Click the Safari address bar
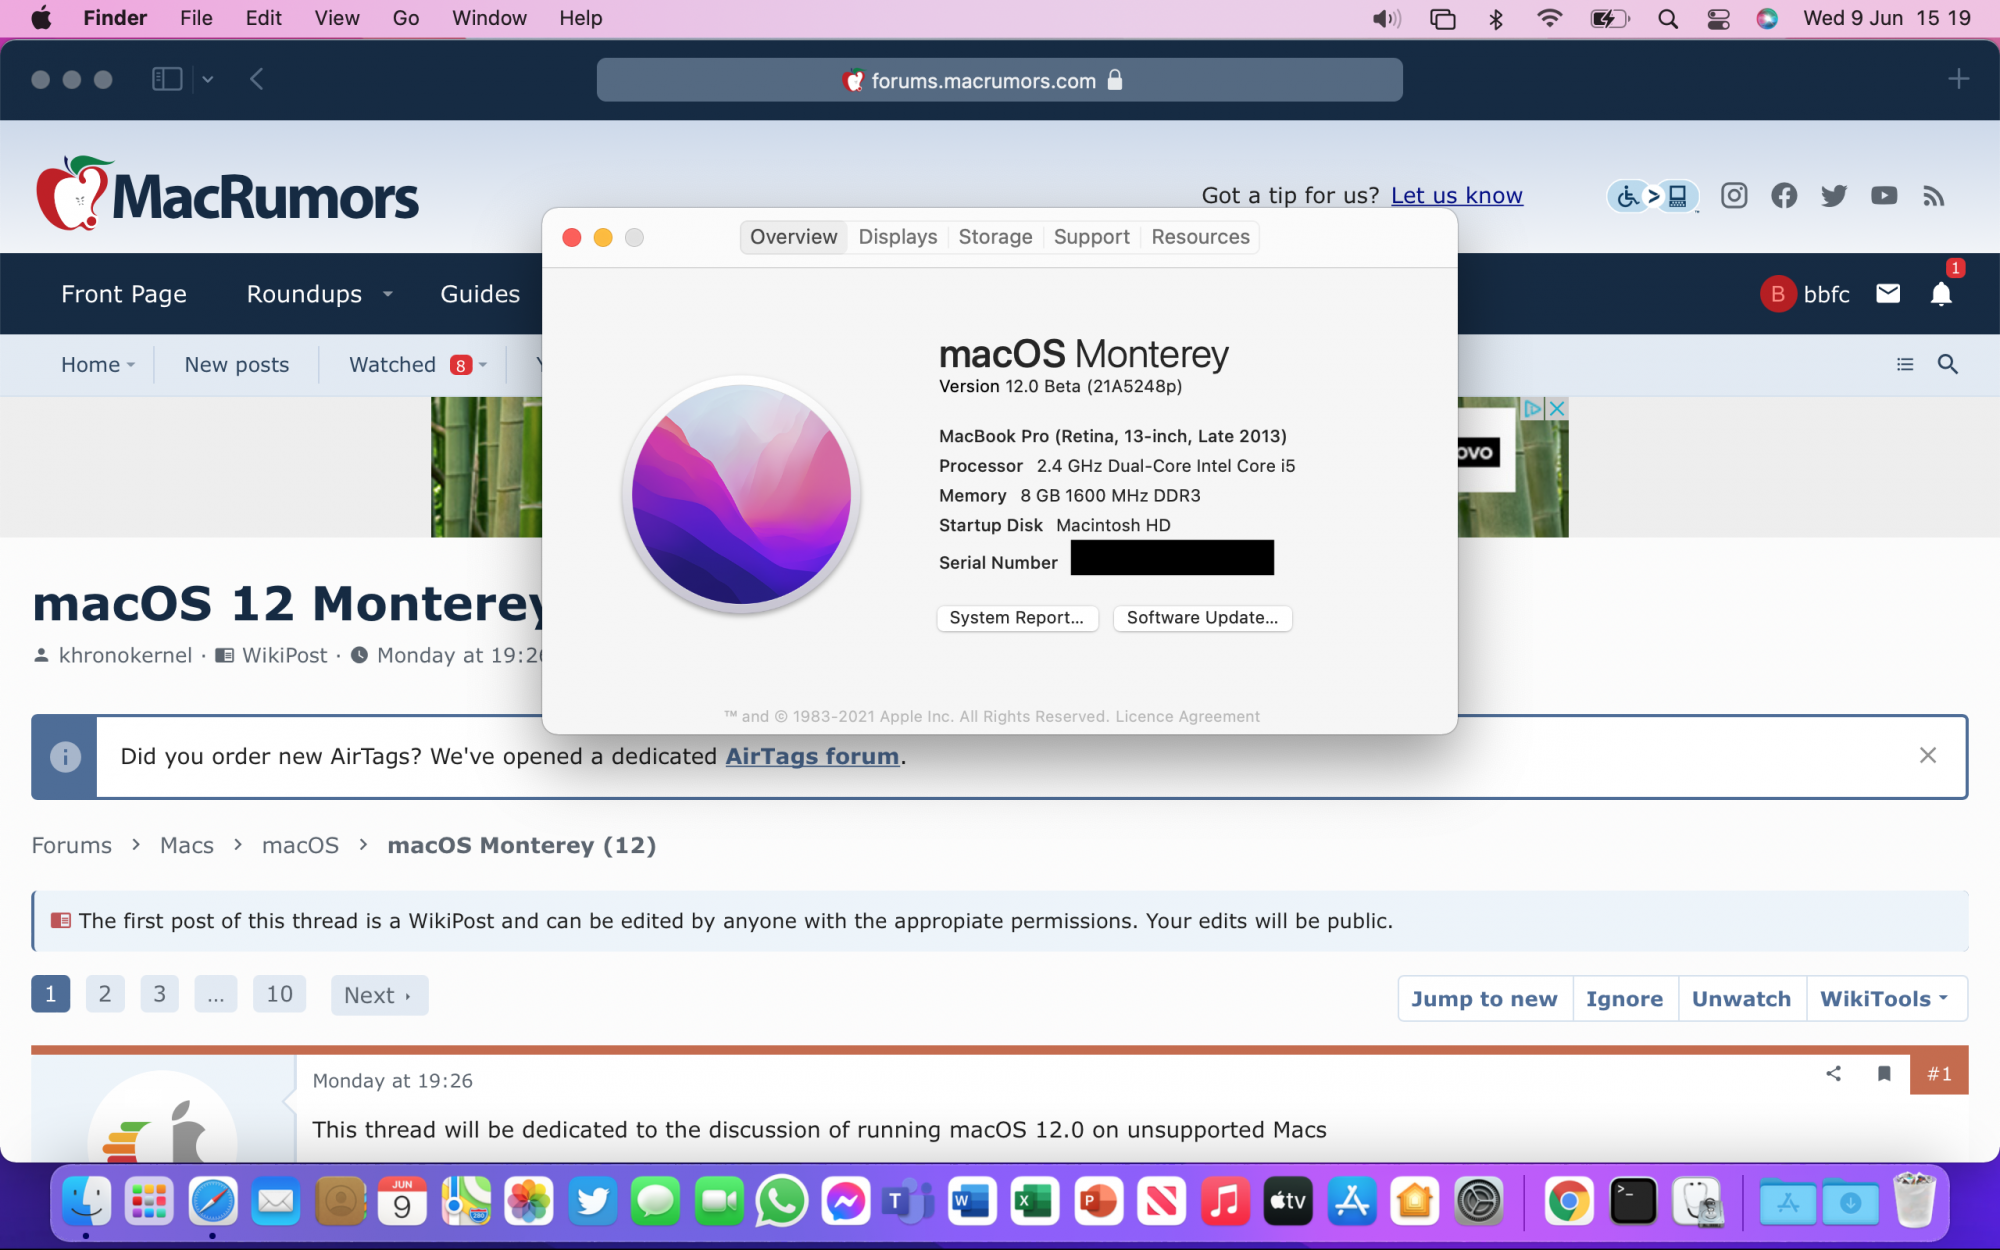Screen dimensions: 2000x1250 tap(999, 80)
